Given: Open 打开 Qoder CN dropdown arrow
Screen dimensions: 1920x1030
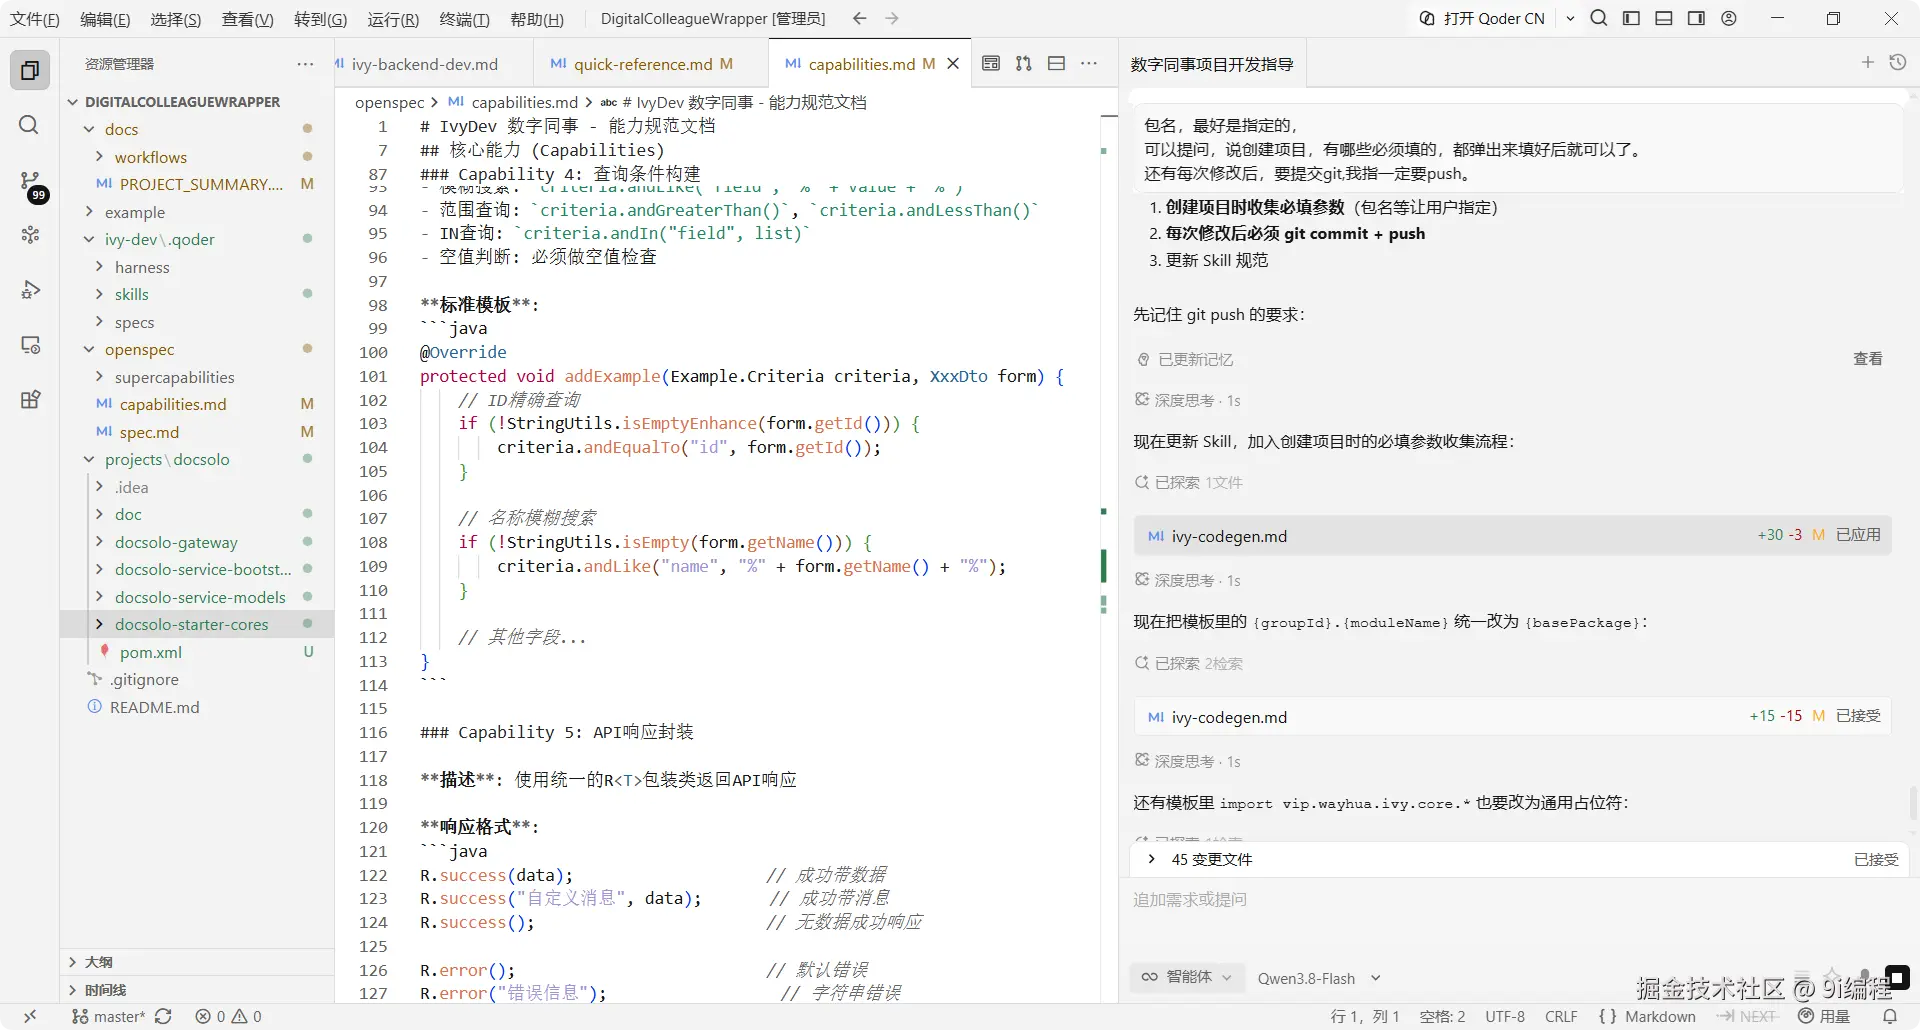Looking at the screenshot, I should [x=1570, y=18].
